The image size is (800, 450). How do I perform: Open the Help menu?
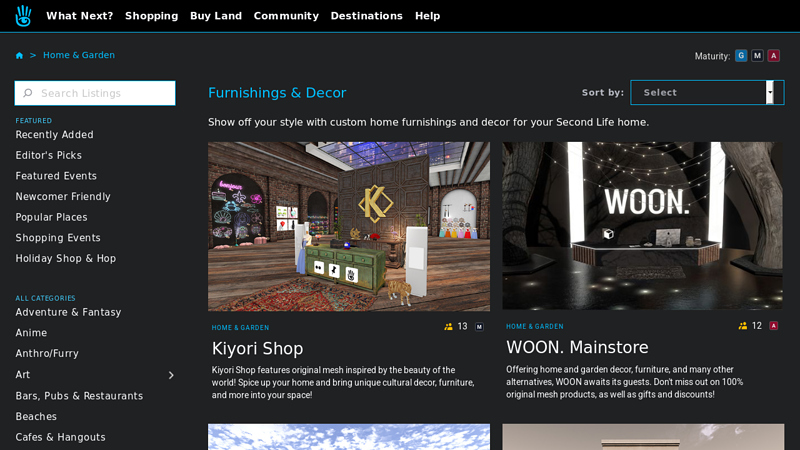[427, 16]
